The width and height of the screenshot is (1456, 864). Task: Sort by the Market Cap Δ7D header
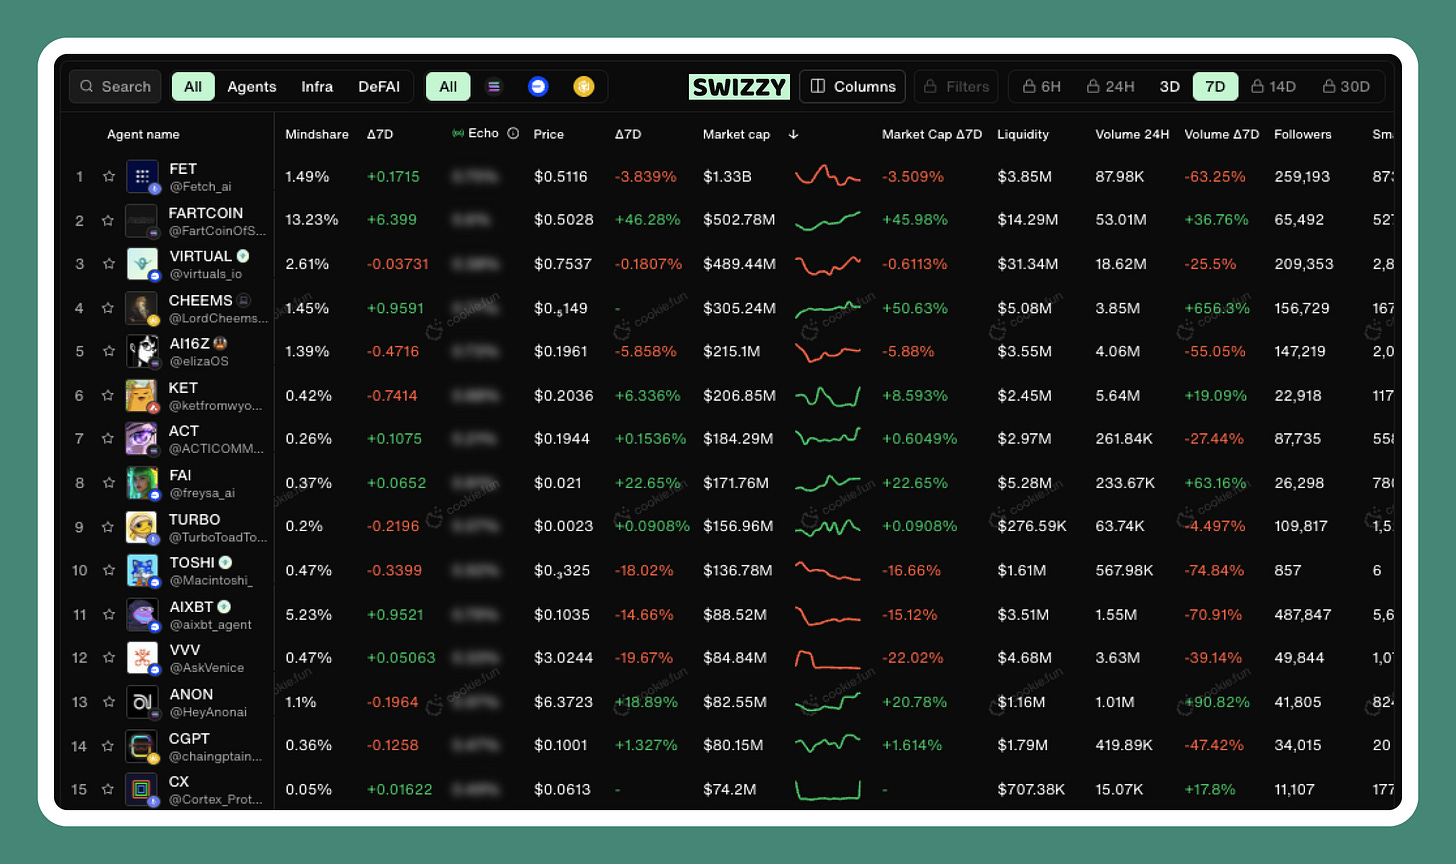[x=932, y=134]
